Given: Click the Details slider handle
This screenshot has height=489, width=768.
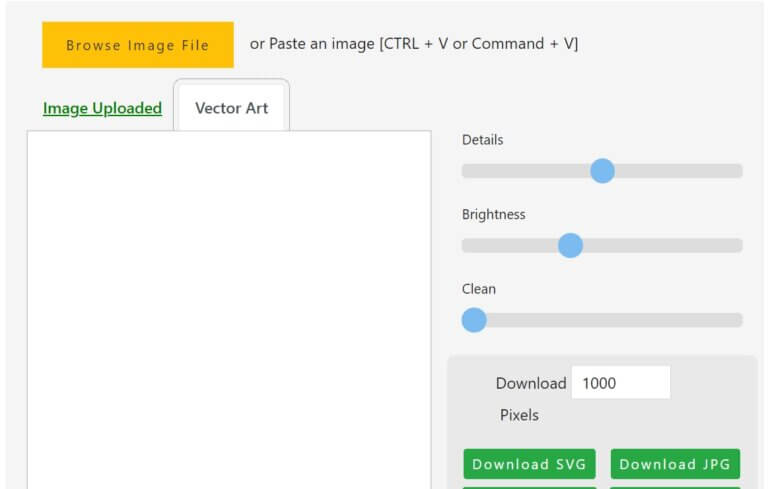Looking at the screenshot, I should [602, 171].
